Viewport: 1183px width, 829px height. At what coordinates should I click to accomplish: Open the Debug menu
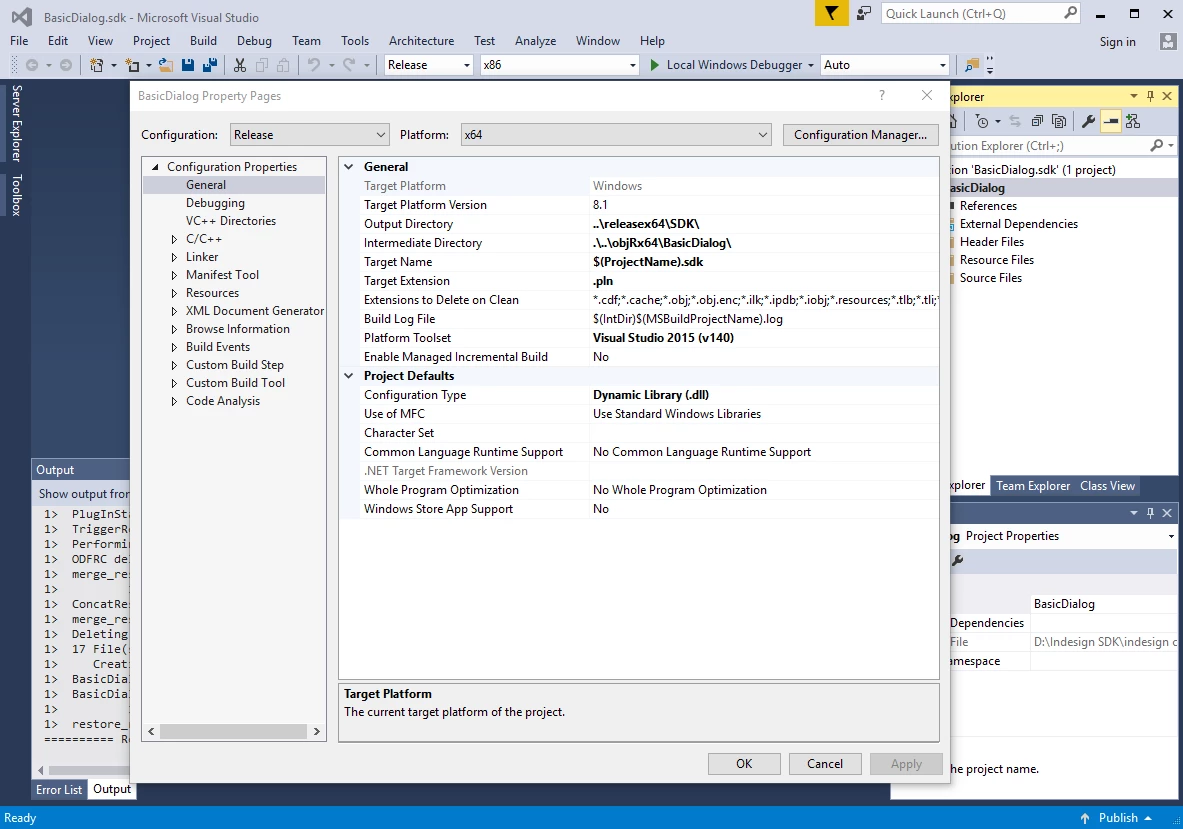tap(254, 41)
